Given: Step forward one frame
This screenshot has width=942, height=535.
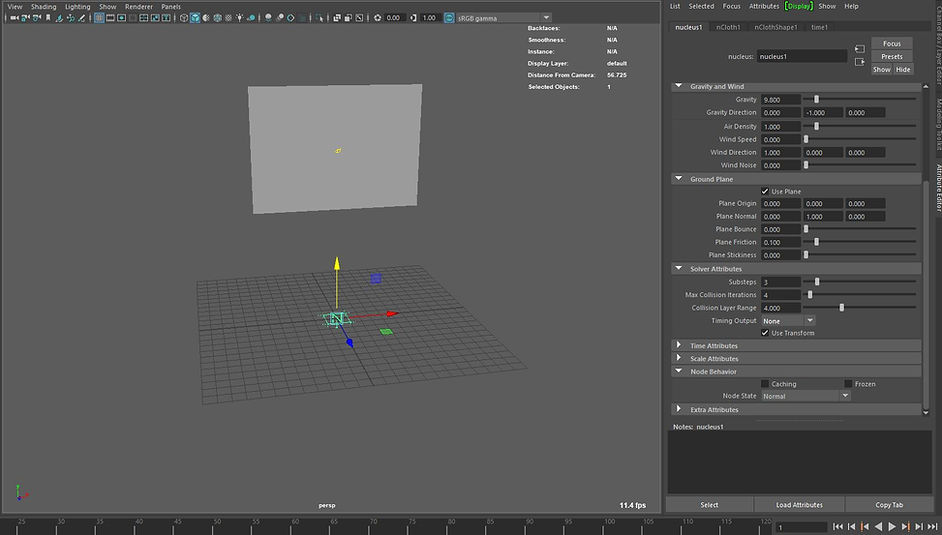Looking at the screenshot, I should point(919,527).
